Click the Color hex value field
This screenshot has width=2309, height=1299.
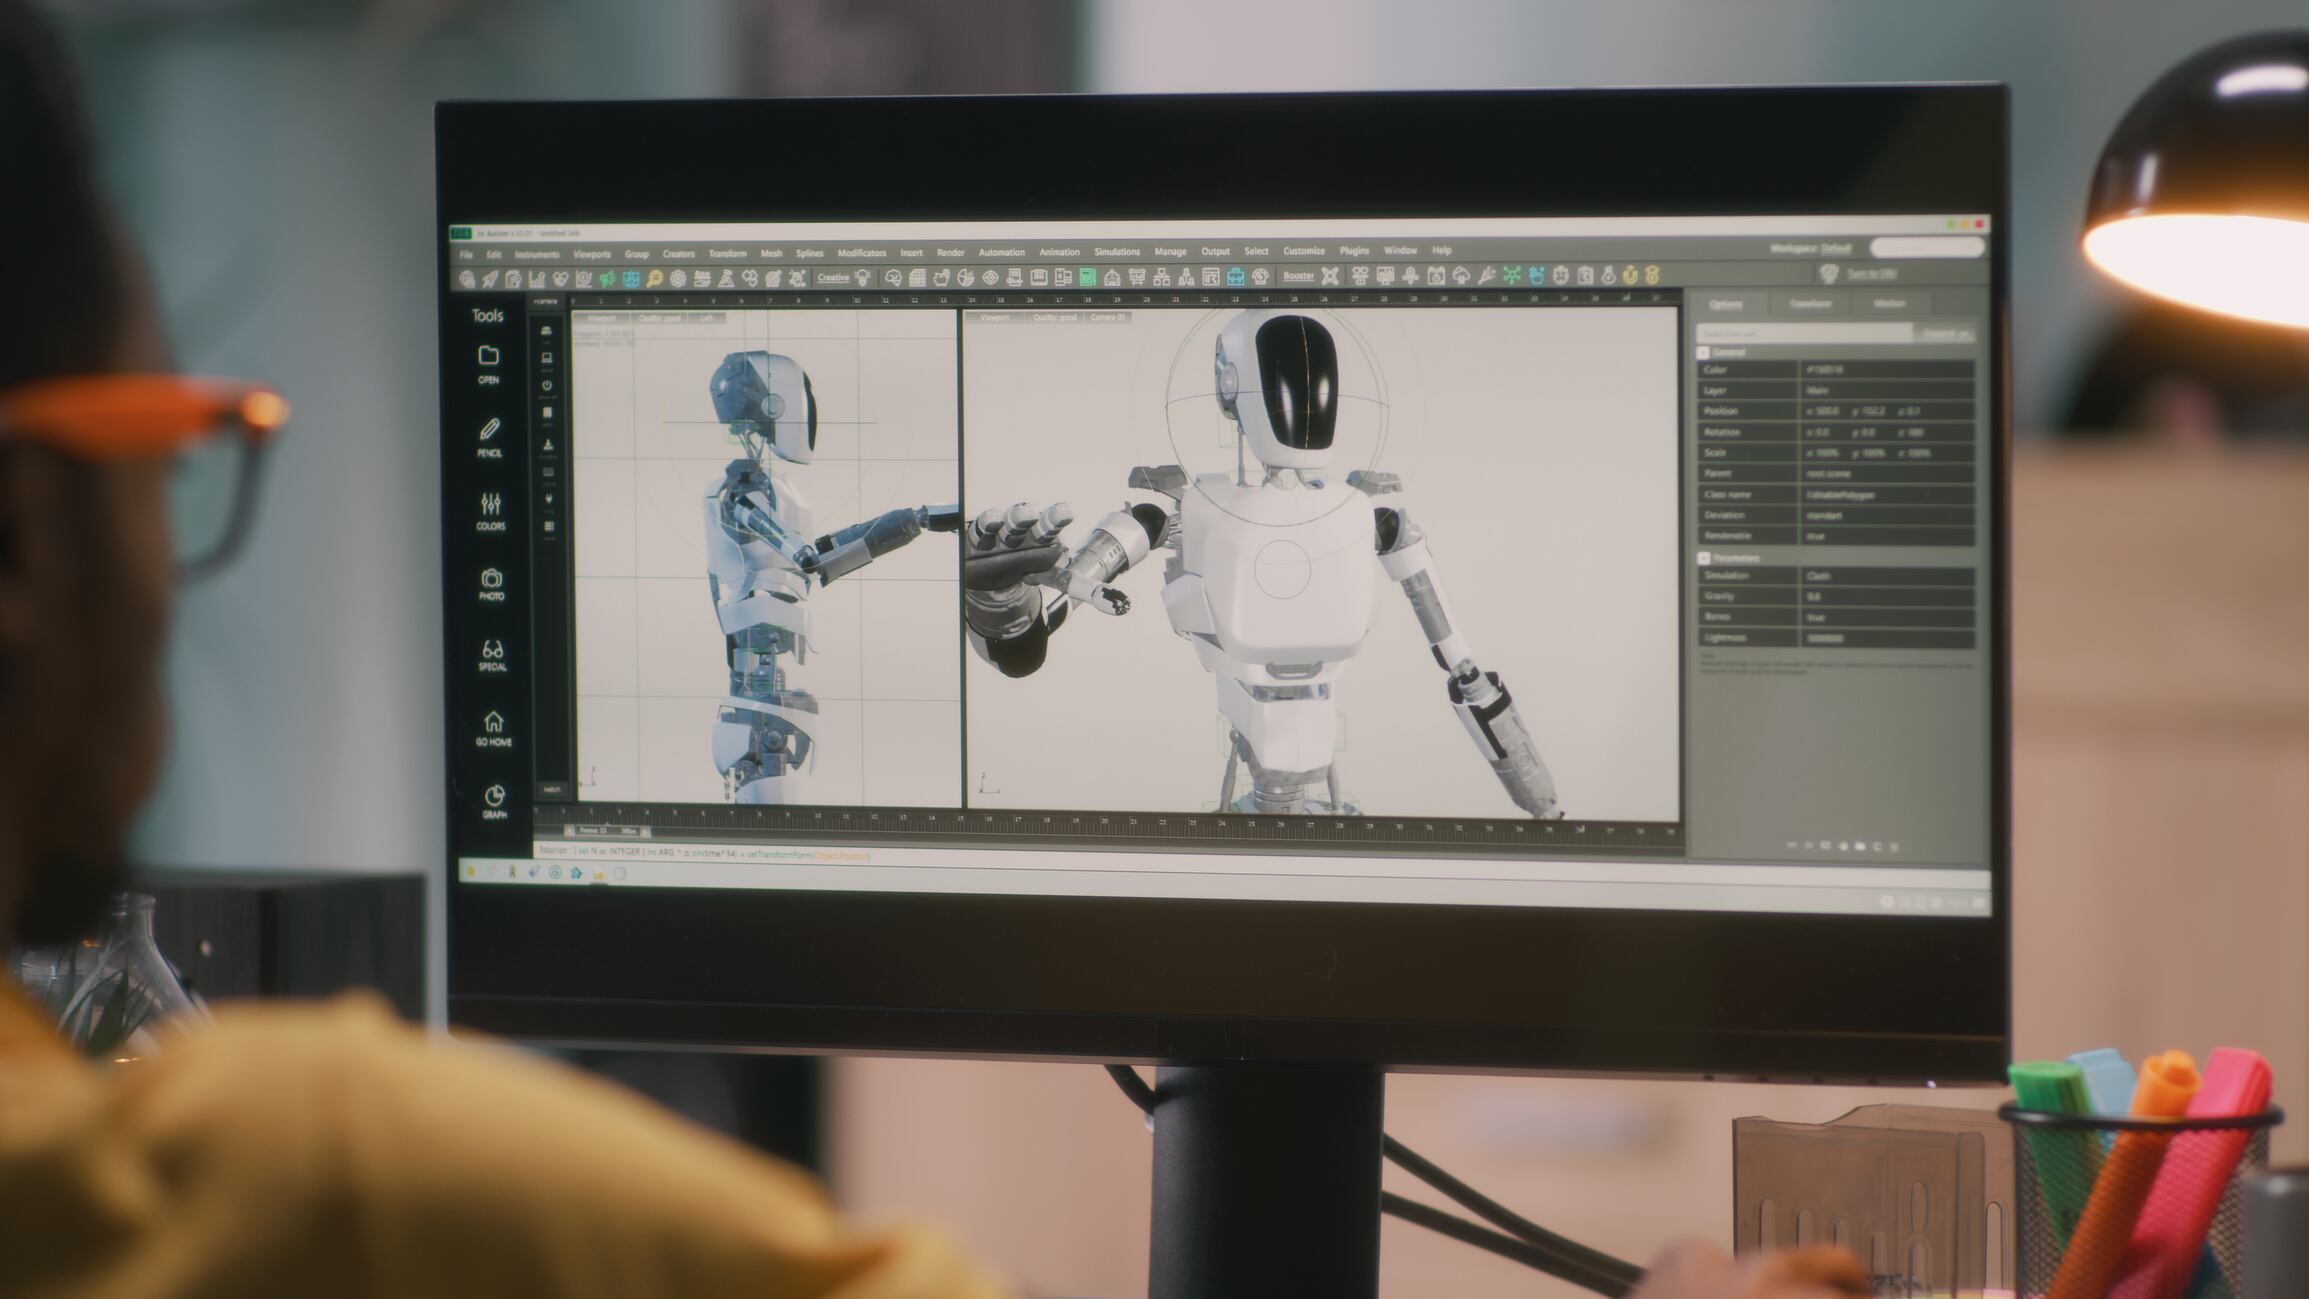1887,370
